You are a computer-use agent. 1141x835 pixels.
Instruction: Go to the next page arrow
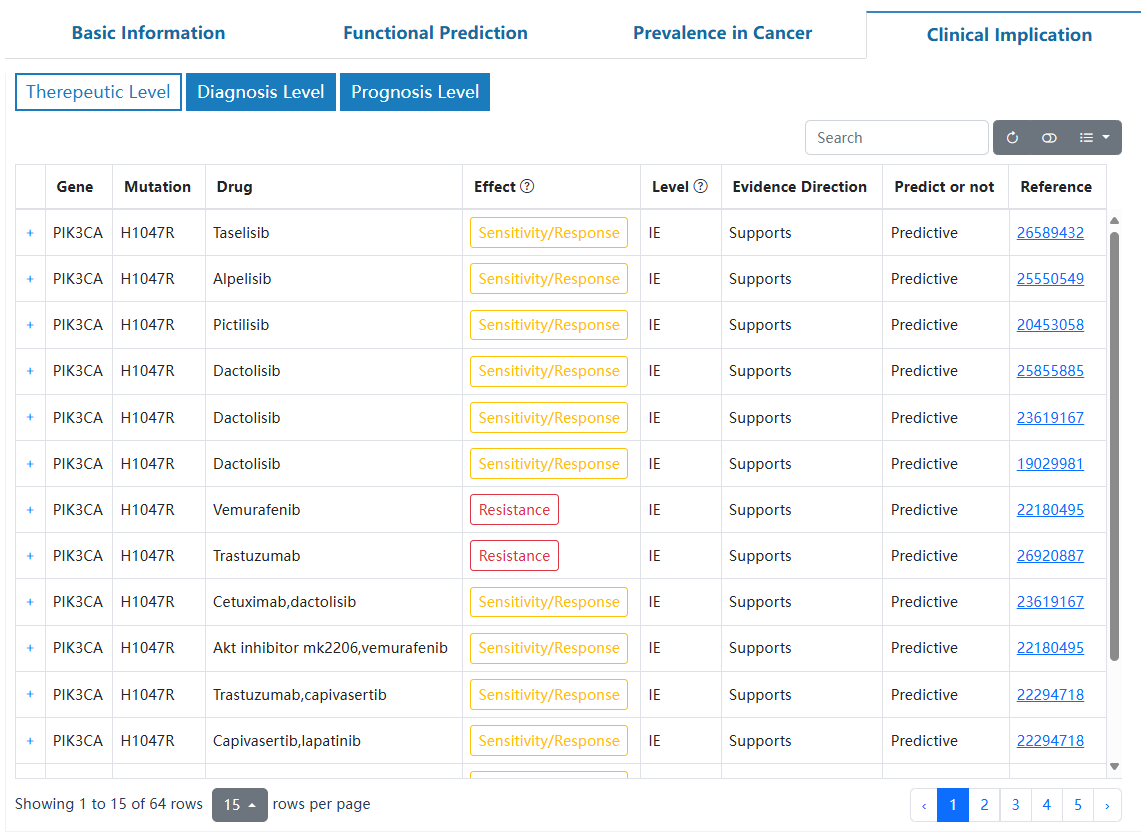coord(1107,805)
